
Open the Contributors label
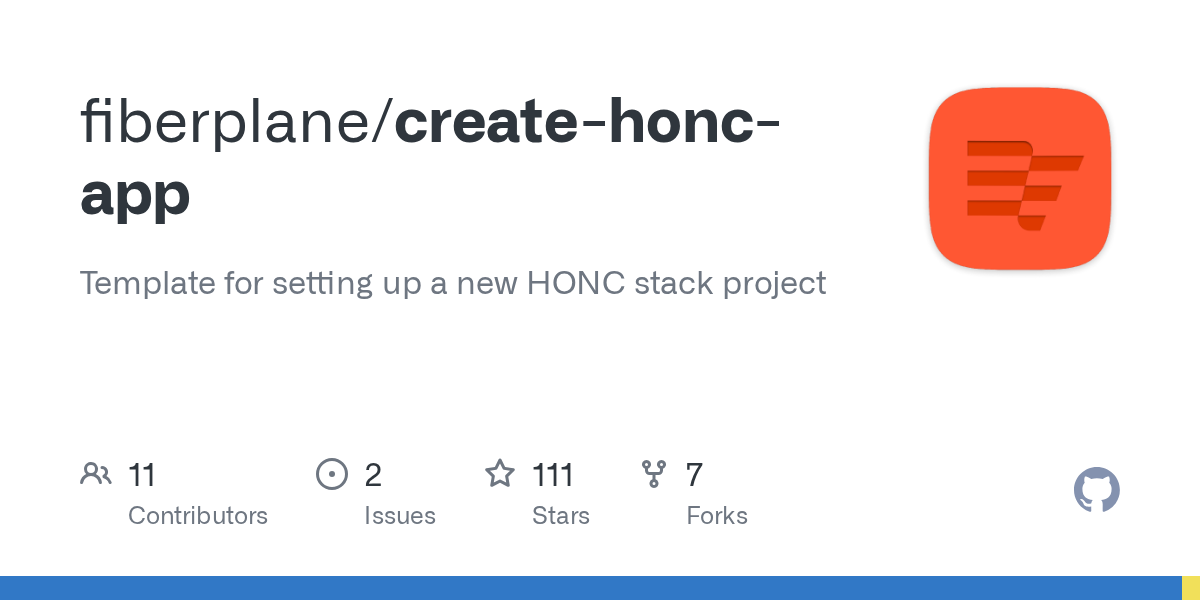click(198, 516)
